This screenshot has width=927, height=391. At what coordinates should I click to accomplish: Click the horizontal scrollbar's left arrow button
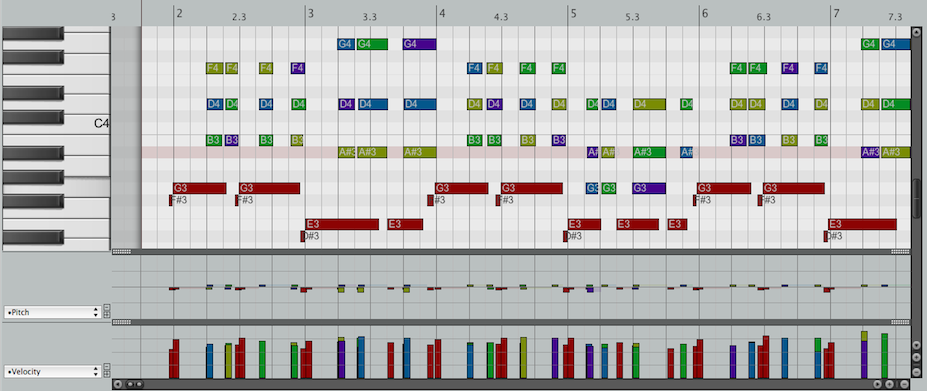[x=118, y=384]
